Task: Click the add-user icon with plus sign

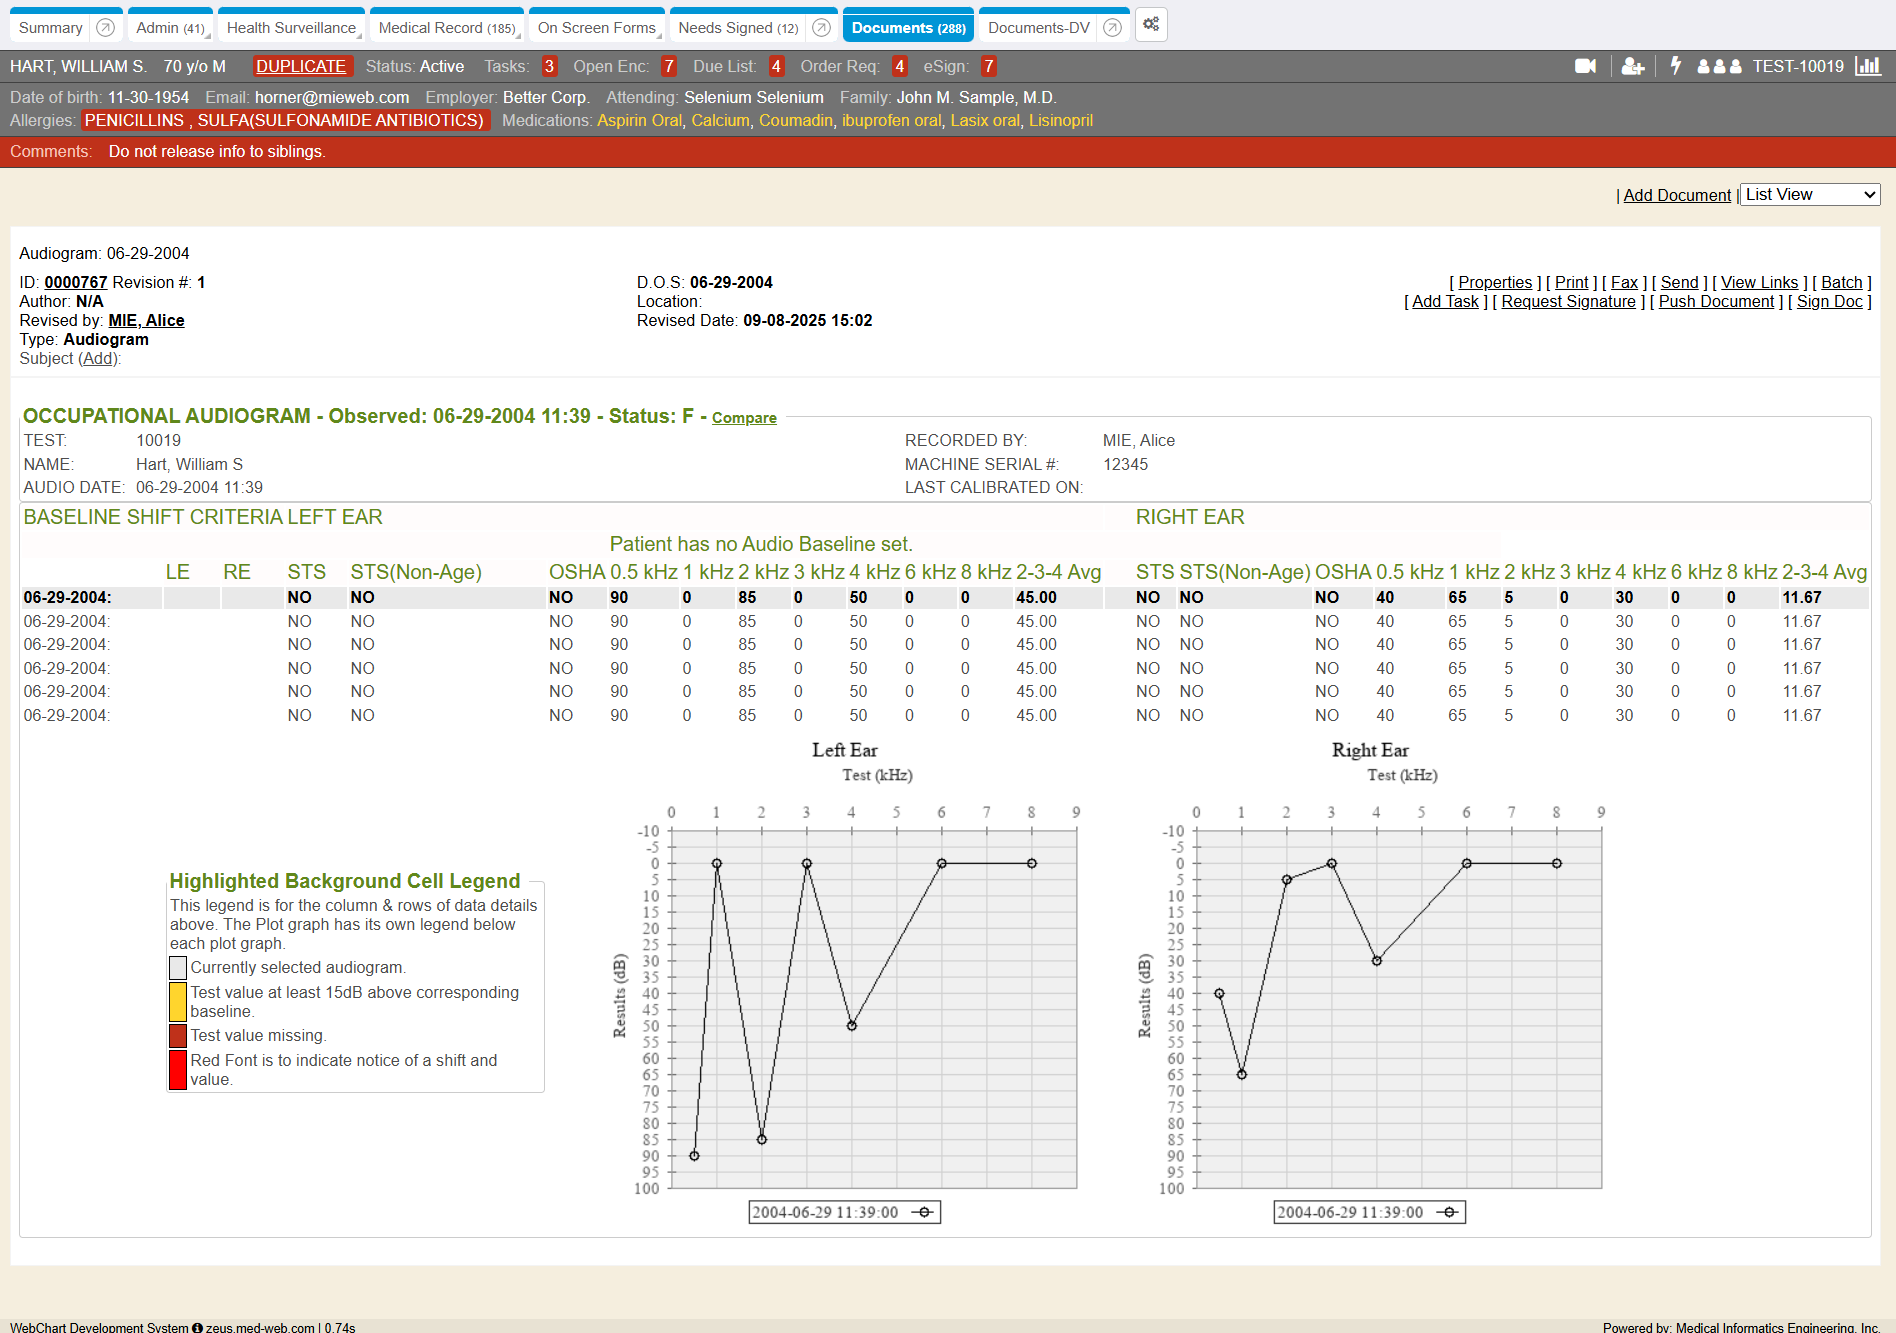Action: pyautogui.click(x=1632, y=66)
